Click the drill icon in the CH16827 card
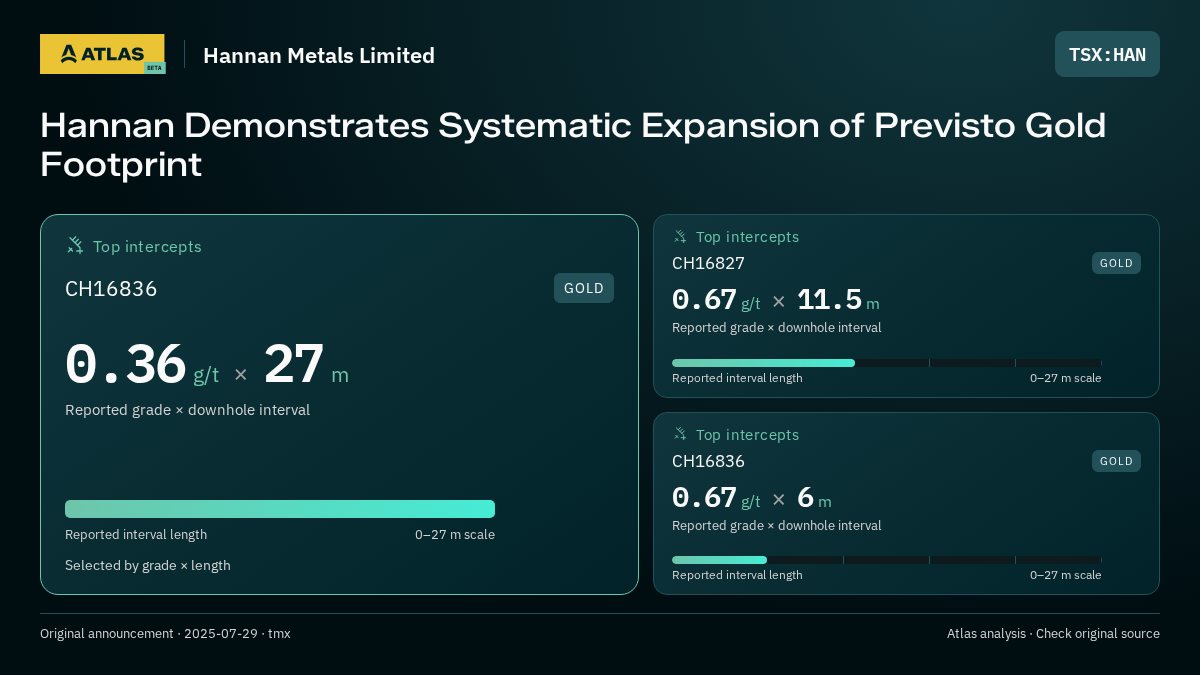 [680, 236]
